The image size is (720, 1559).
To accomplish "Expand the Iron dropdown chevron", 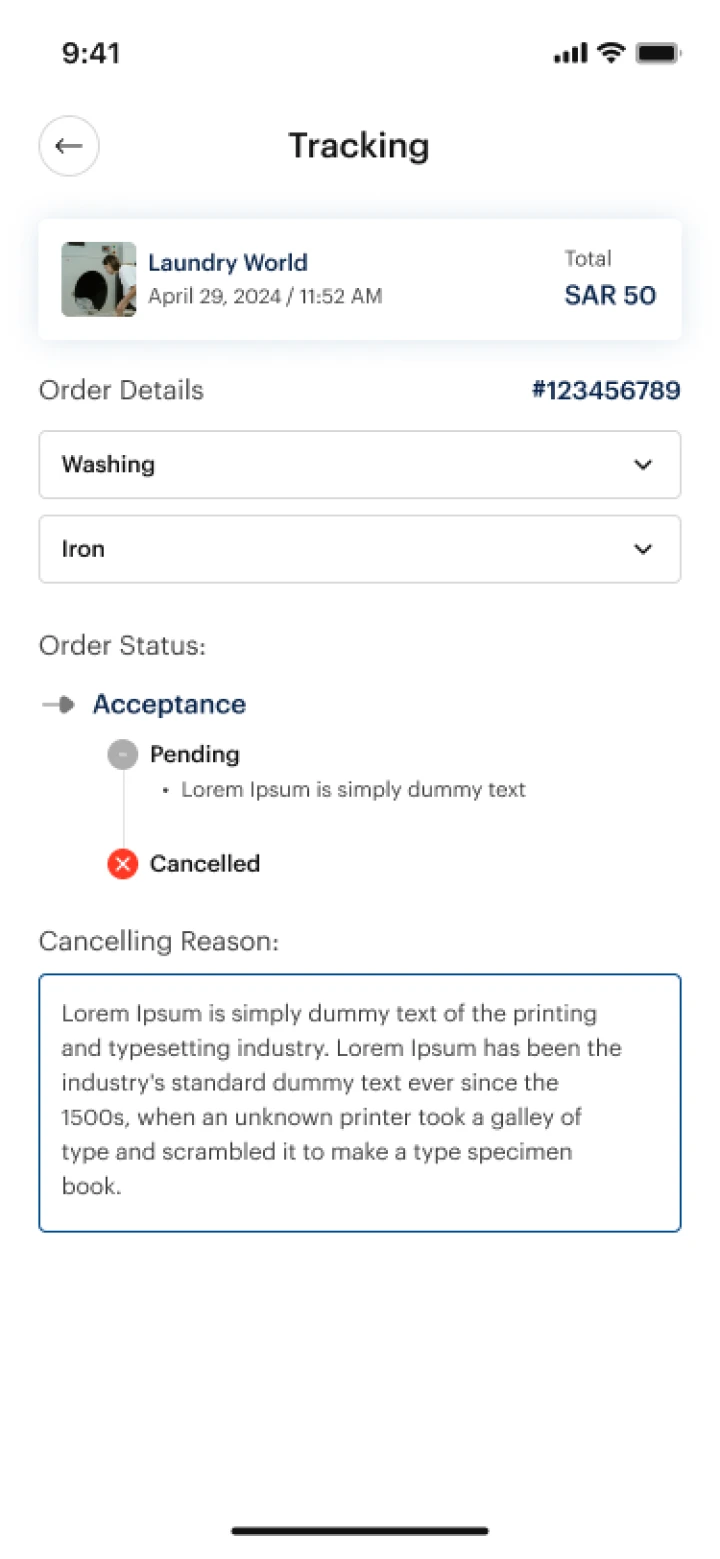I will point(643,549).
